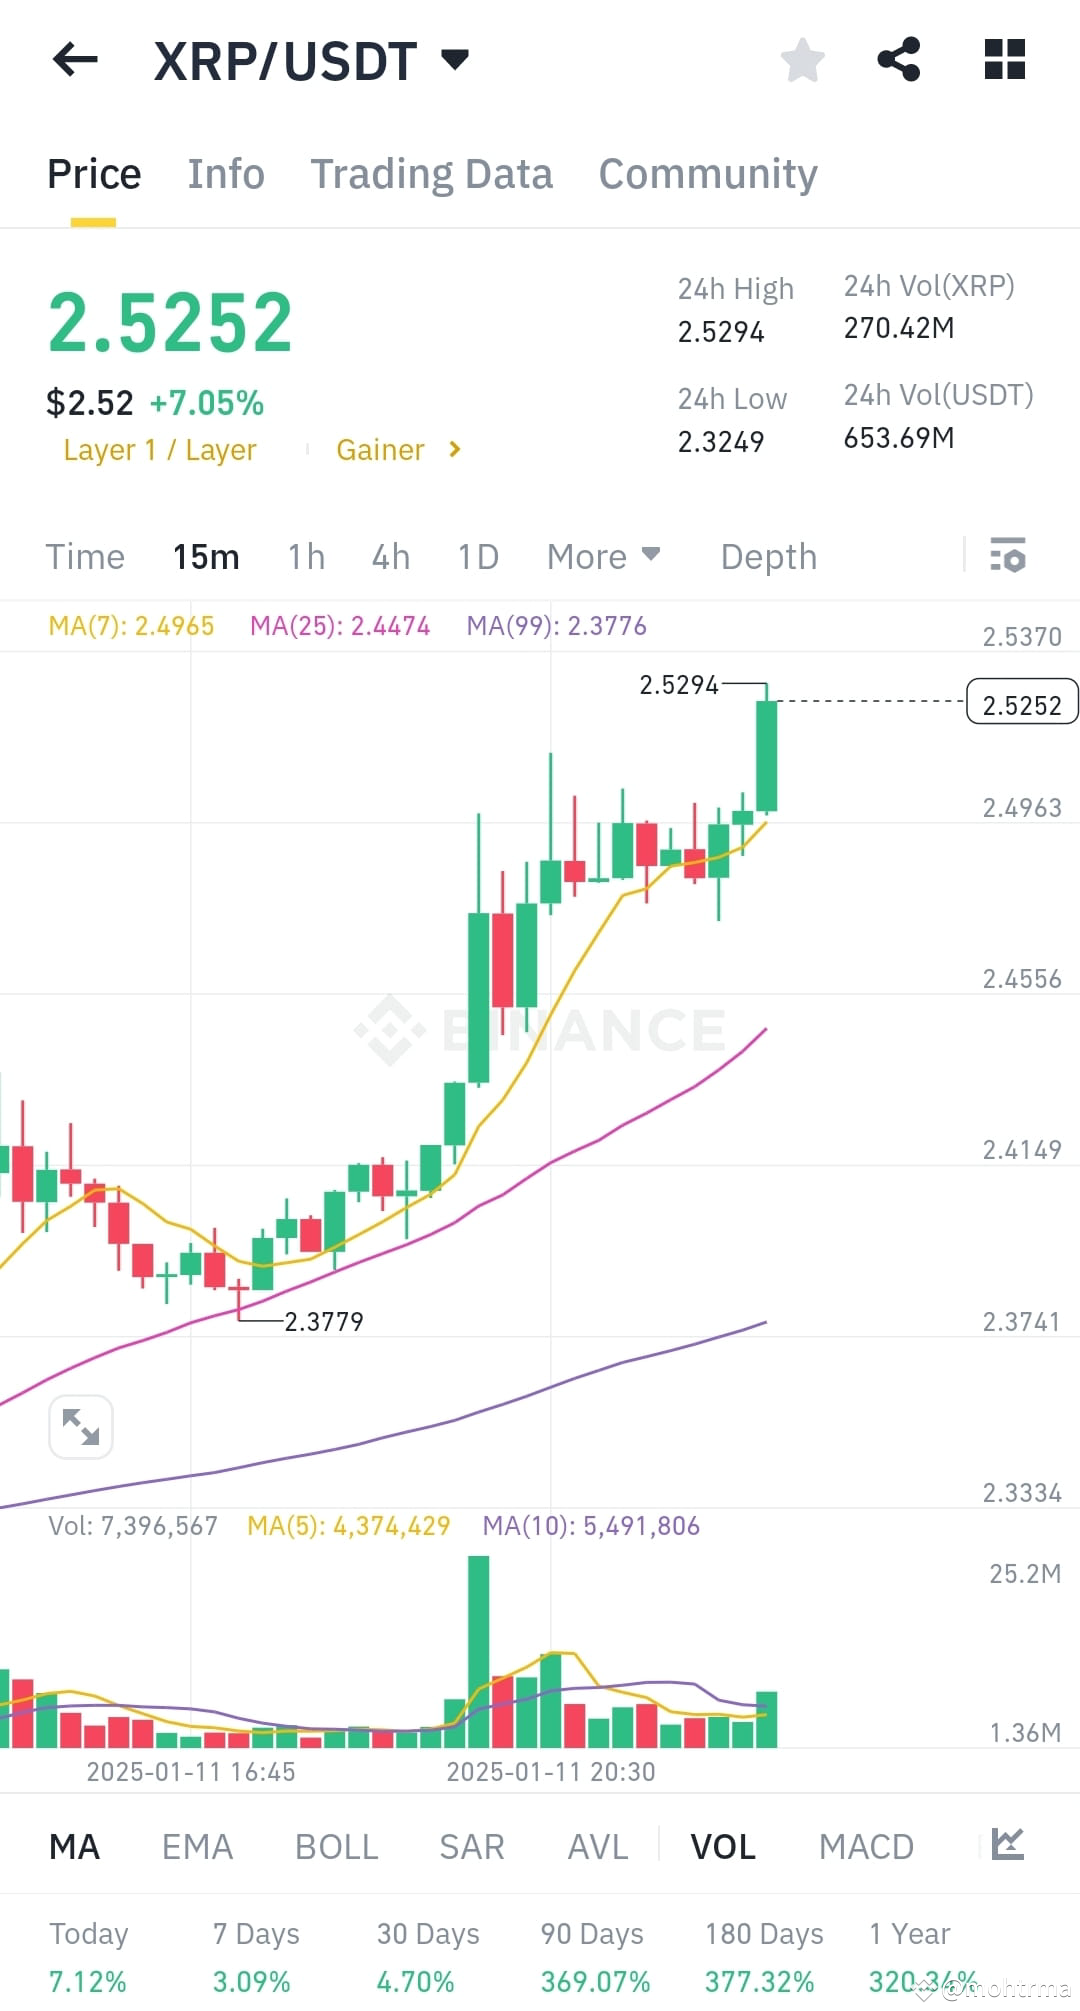The width and height of the screenshot is (1080, 2011).
Task: Select the VOL indicator tab
Action: [722, 1846]
